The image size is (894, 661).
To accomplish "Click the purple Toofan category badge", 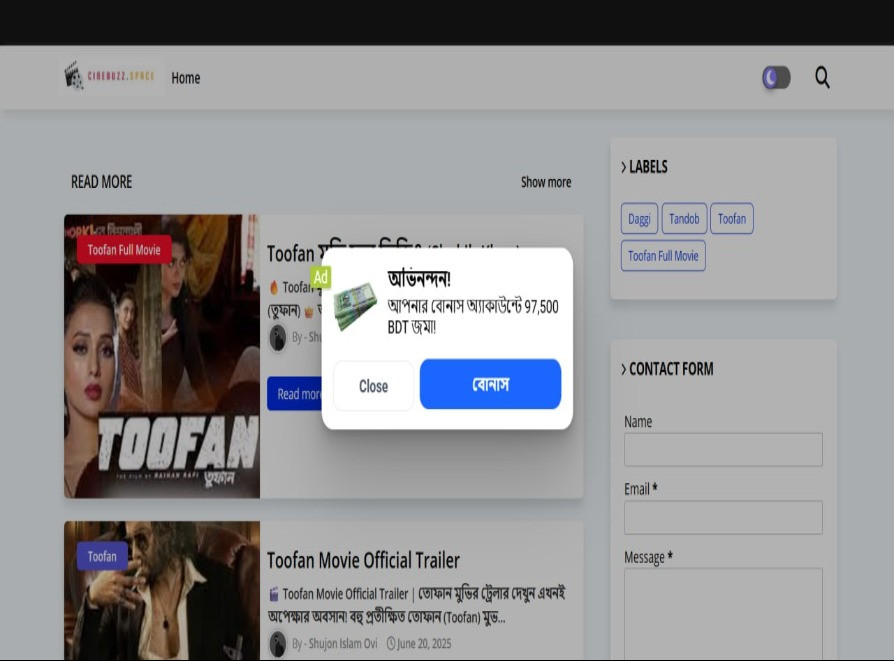I will pyautogui.click(x=102, y=556).
